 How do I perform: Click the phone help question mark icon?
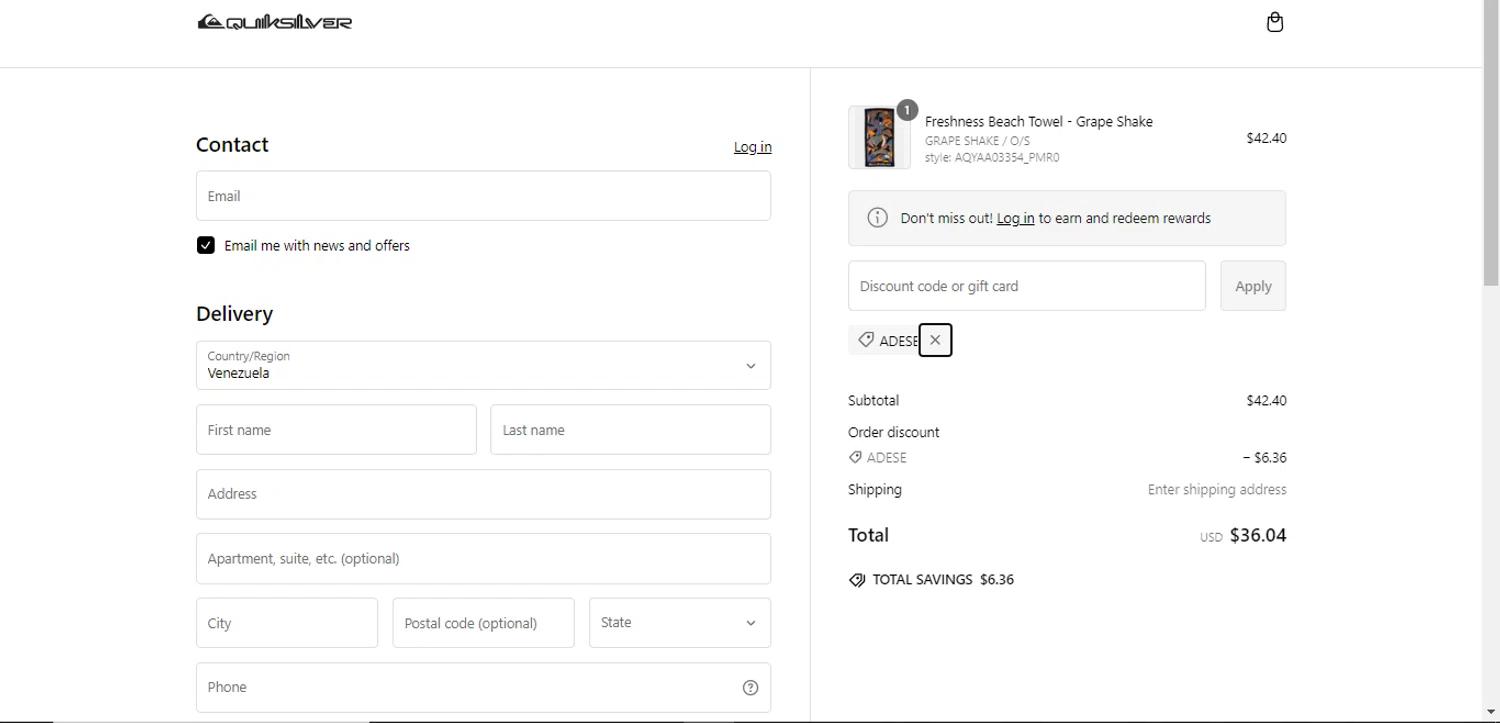click(750, 687)
